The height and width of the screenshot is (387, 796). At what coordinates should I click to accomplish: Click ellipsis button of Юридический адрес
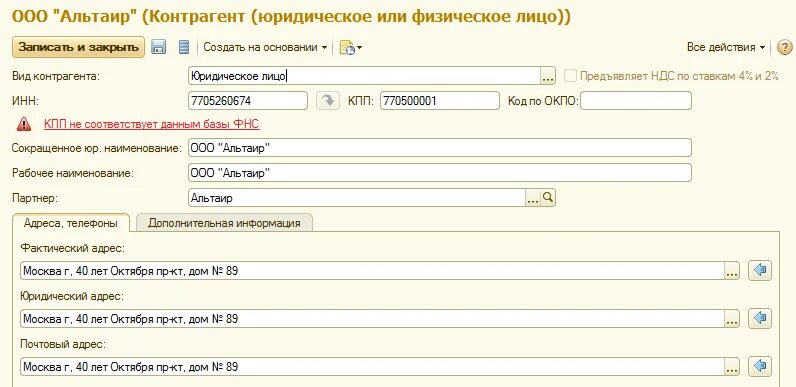pyautogui.click(x=732, y=319)
